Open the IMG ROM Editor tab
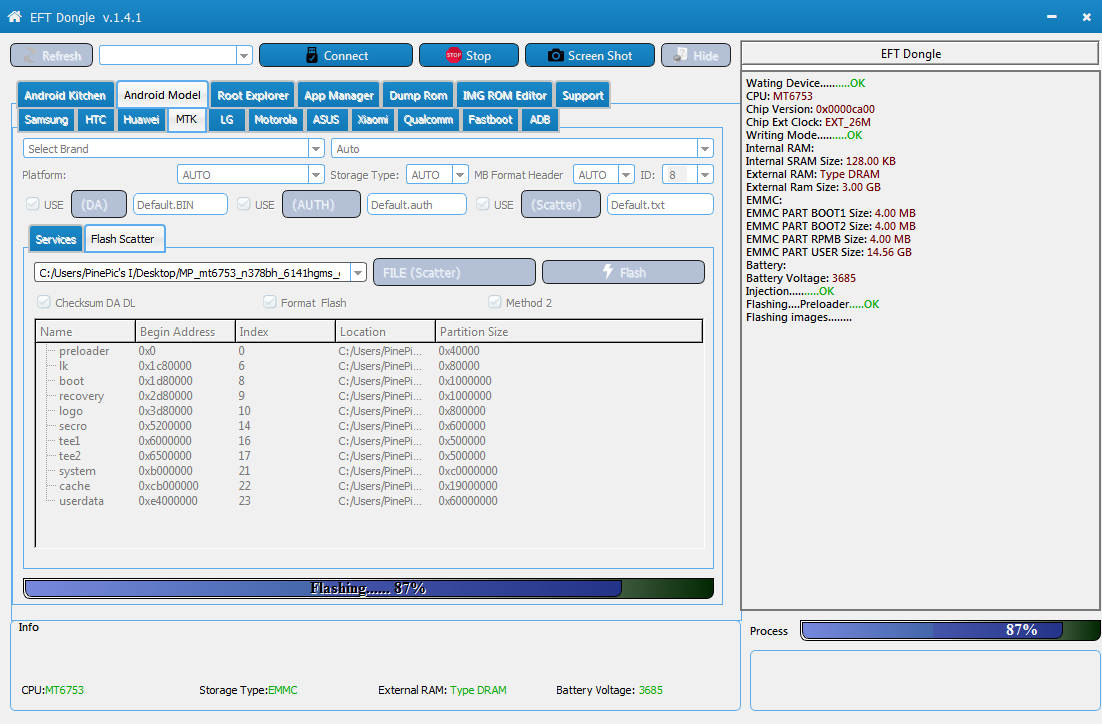Viewport: 1102px width, 724px height. [504, 95]
